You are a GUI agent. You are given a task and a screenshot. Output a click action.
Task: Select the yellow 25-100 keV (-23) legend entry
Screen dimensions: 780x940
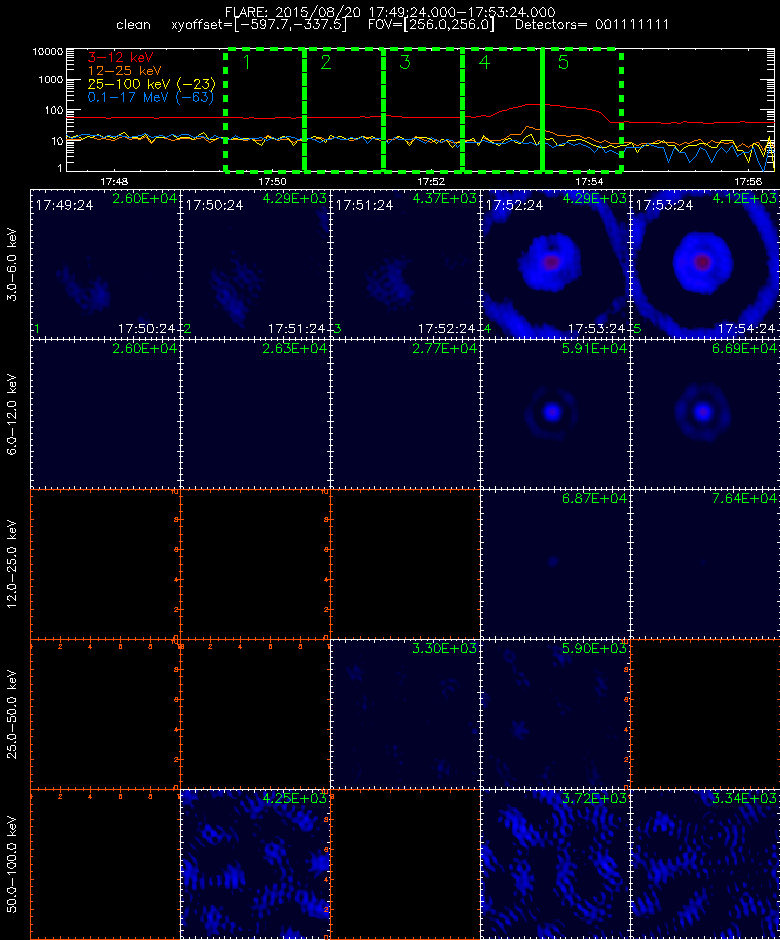coord(151,84)
